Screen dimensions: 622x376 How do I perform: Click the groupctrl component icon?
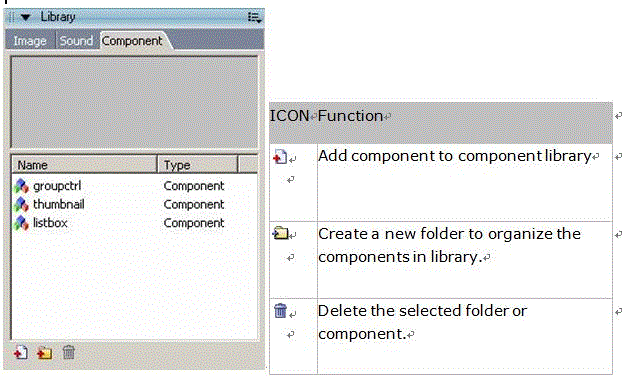21,186
